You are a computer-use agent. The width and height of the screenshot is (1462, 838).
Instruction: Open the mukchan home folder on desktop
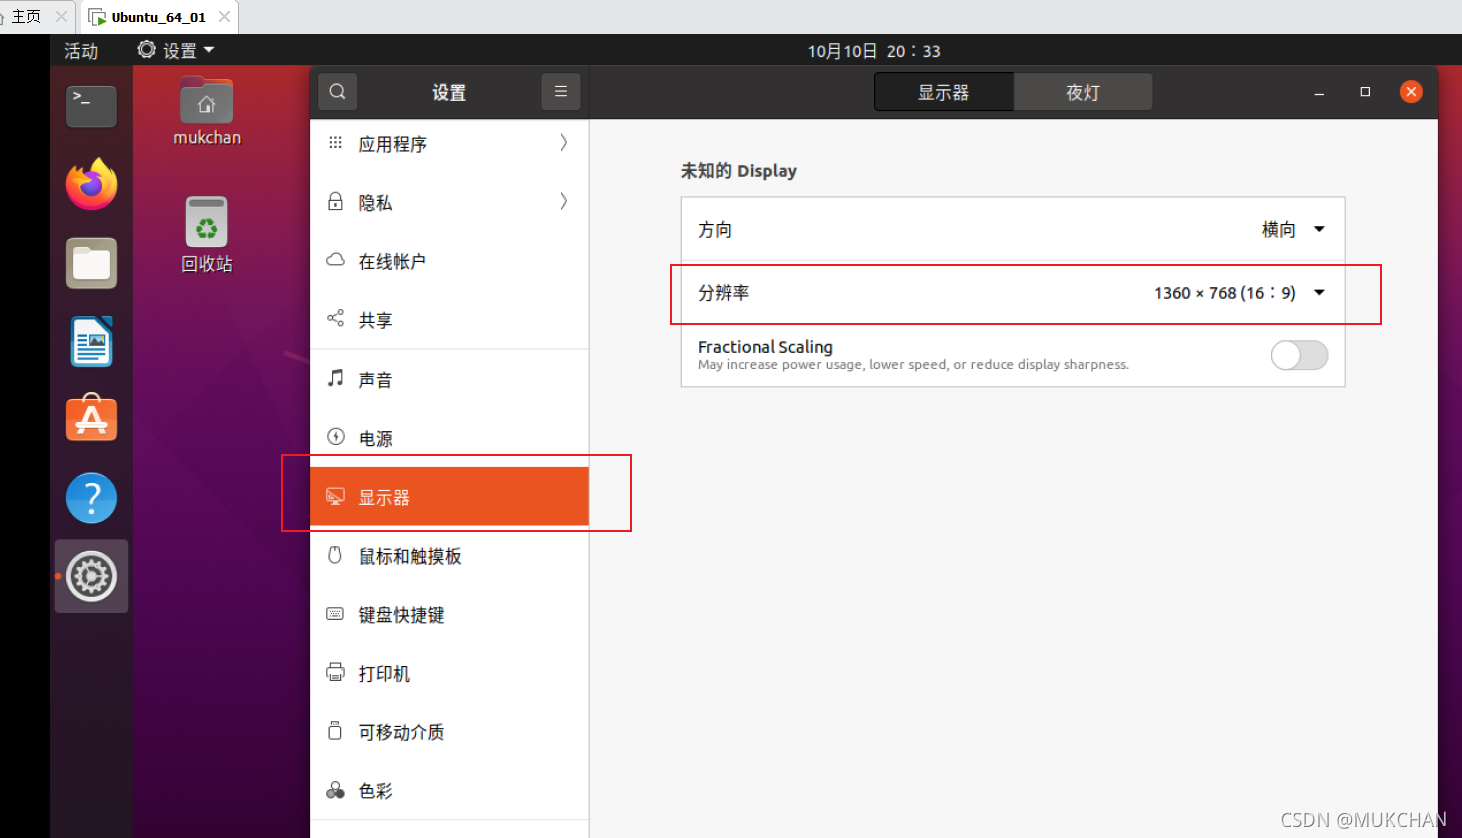click(x=207, y=112)
